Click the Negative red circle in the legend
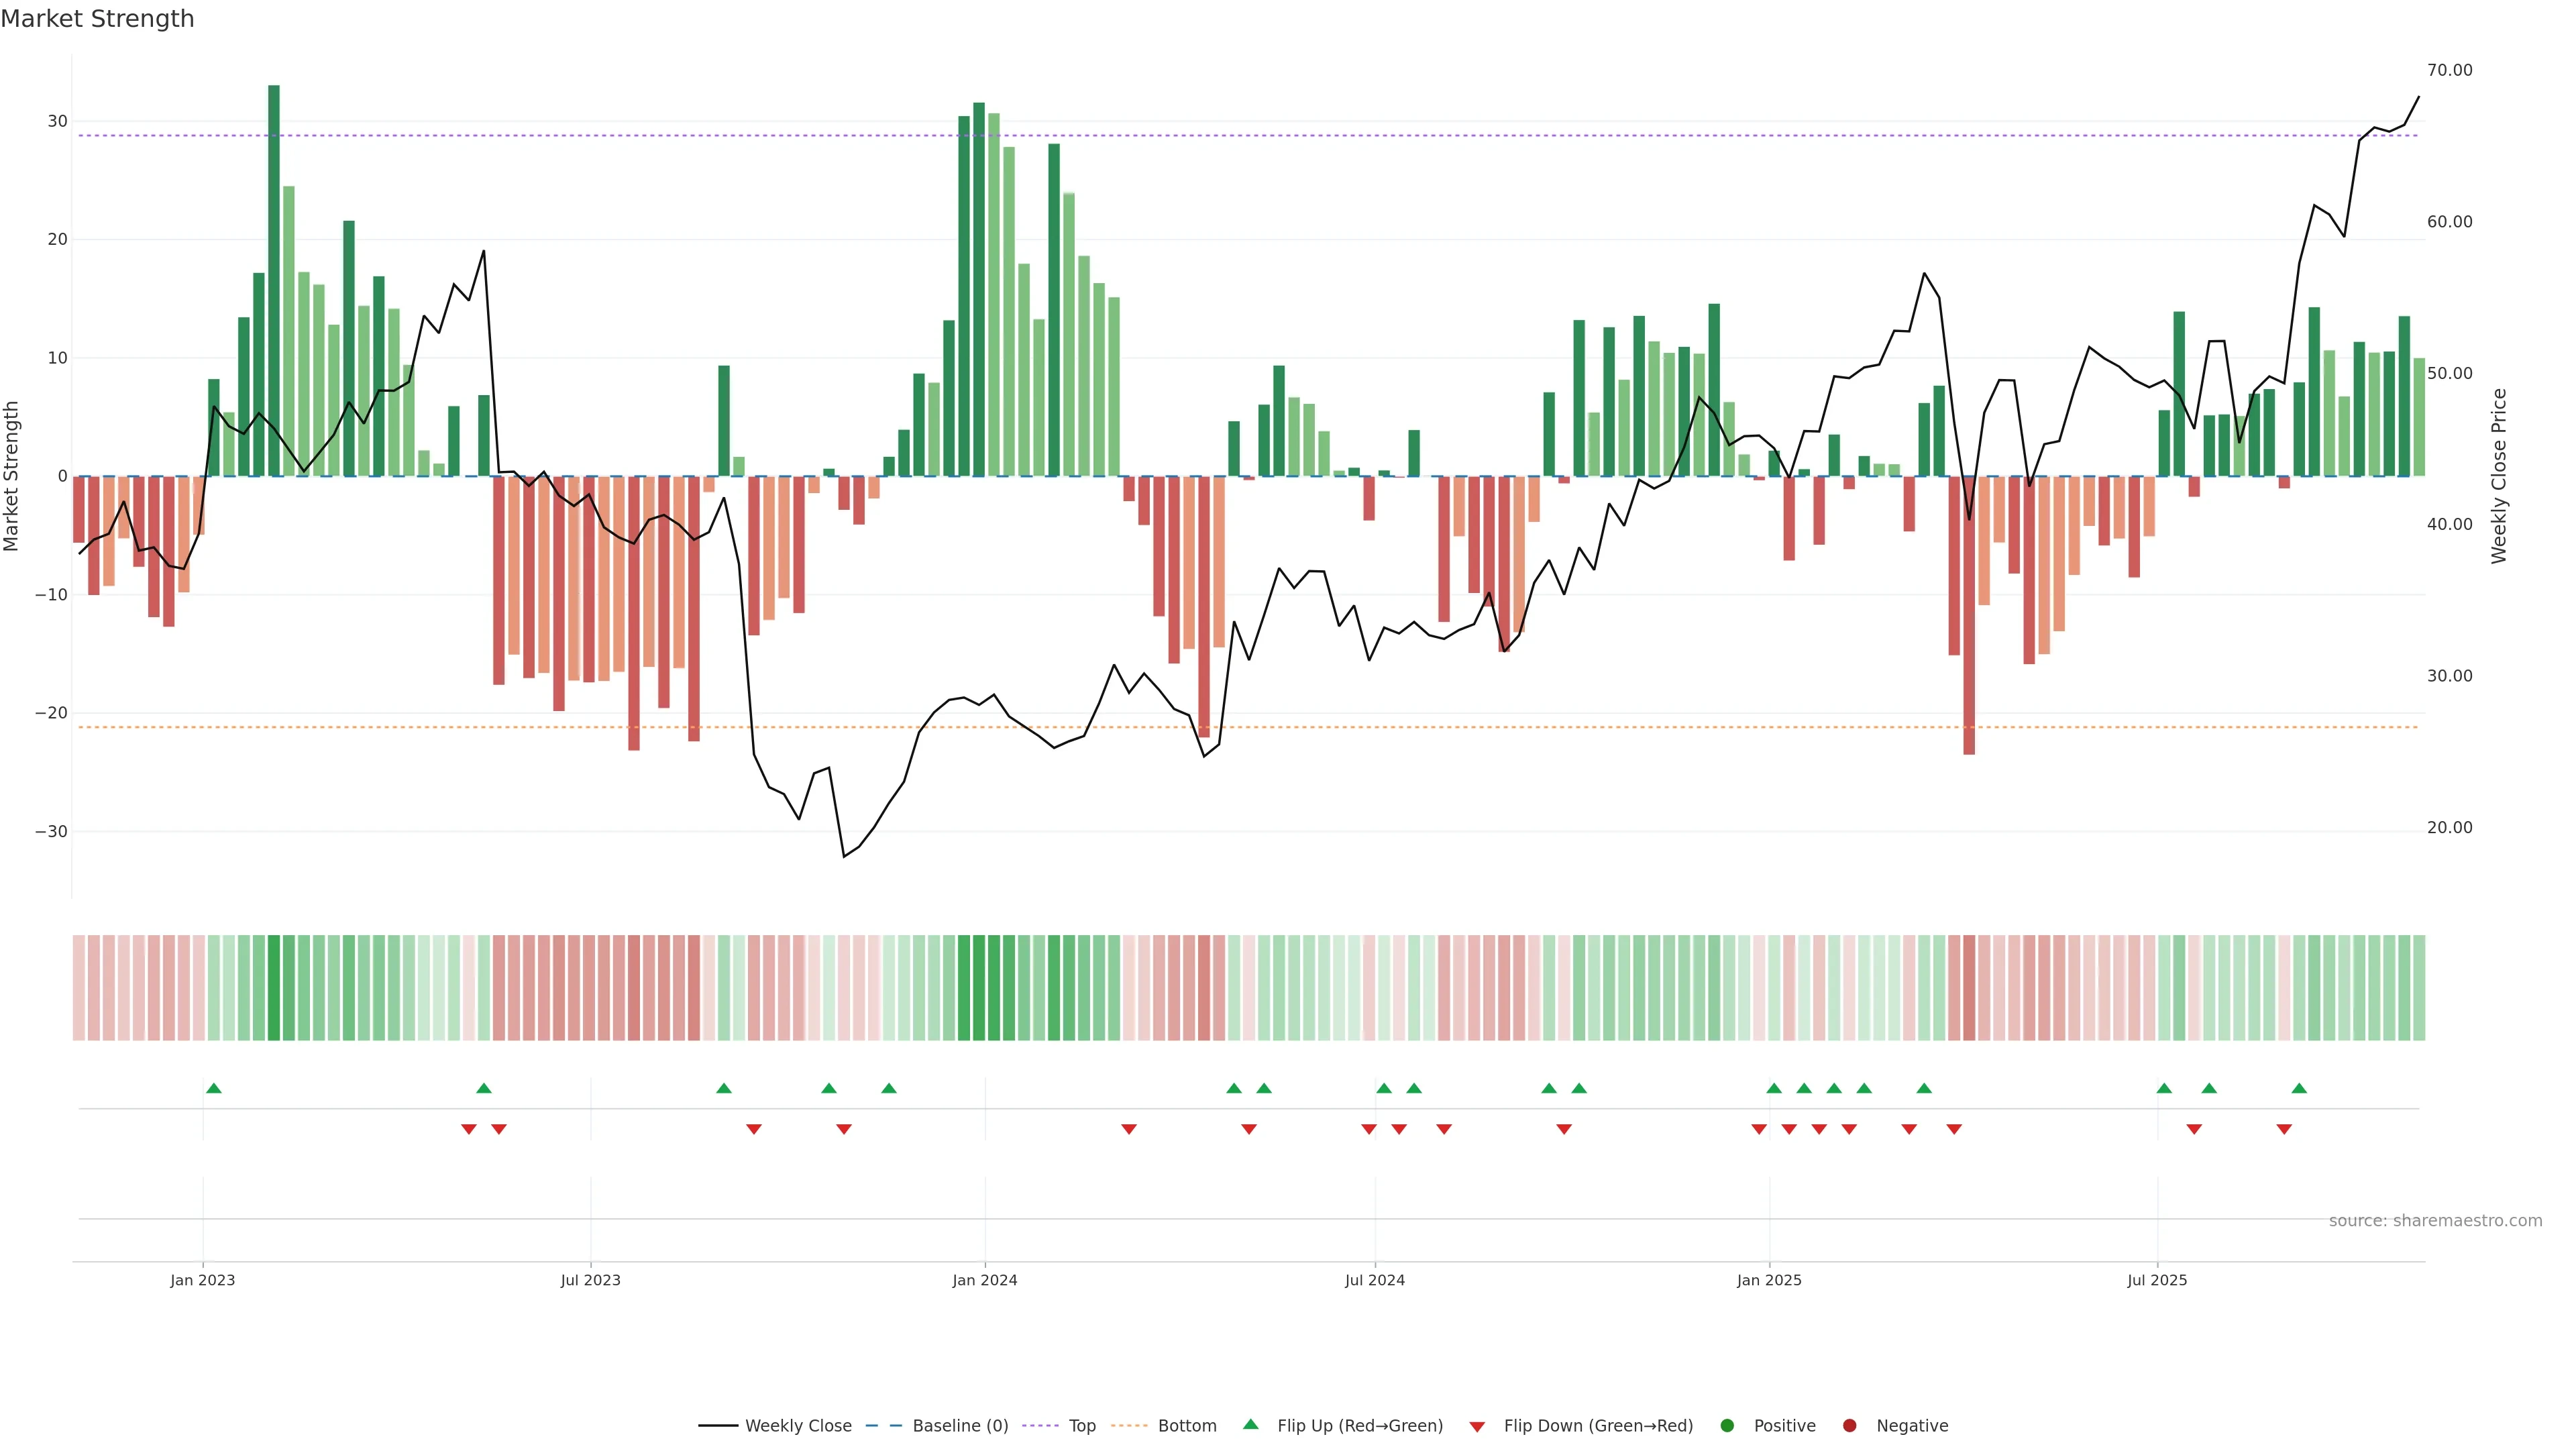This screenshot has width=2576, height=1449. pos(1849,1425)
